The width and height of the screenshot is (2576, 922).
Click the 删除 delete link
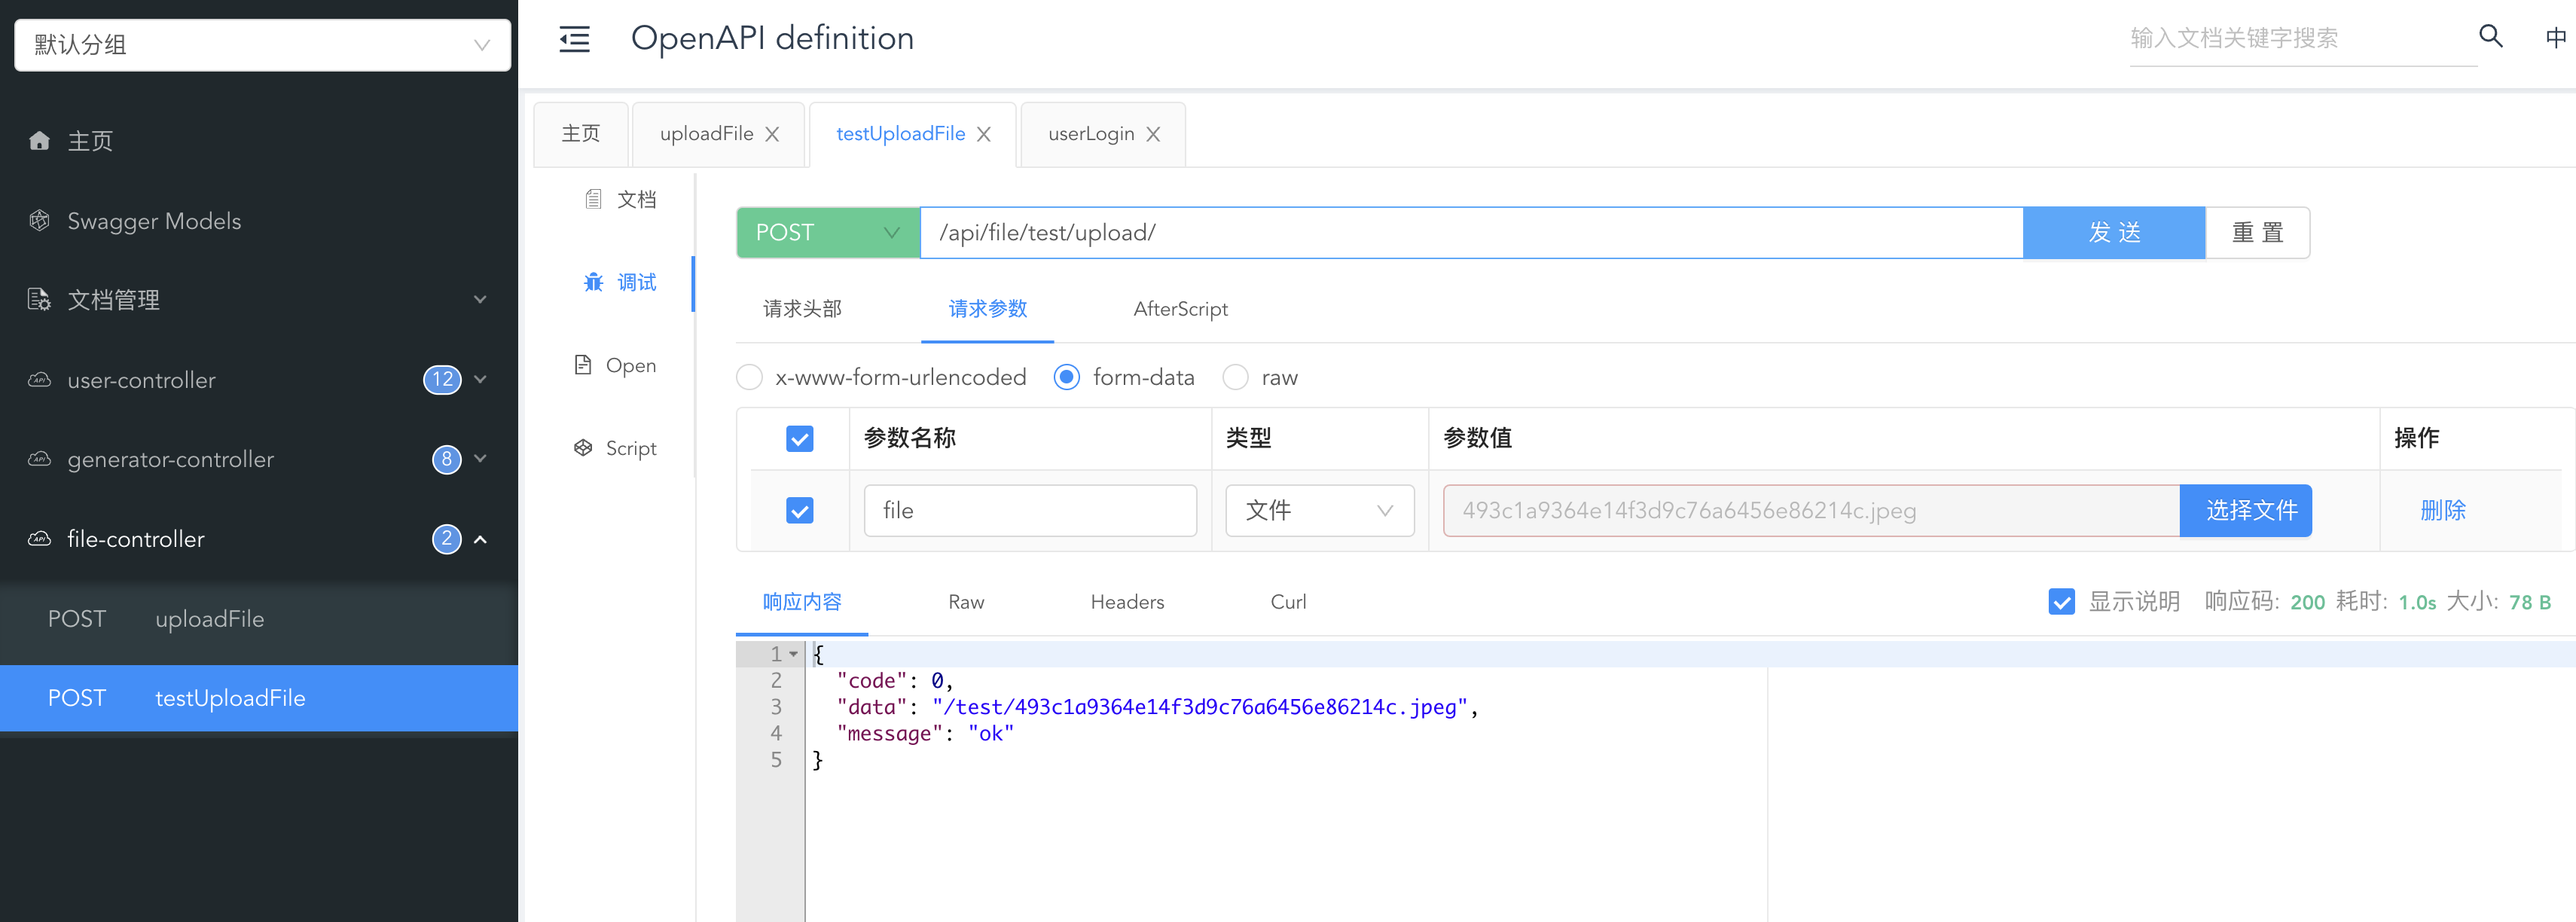(x=2442, y=511)
